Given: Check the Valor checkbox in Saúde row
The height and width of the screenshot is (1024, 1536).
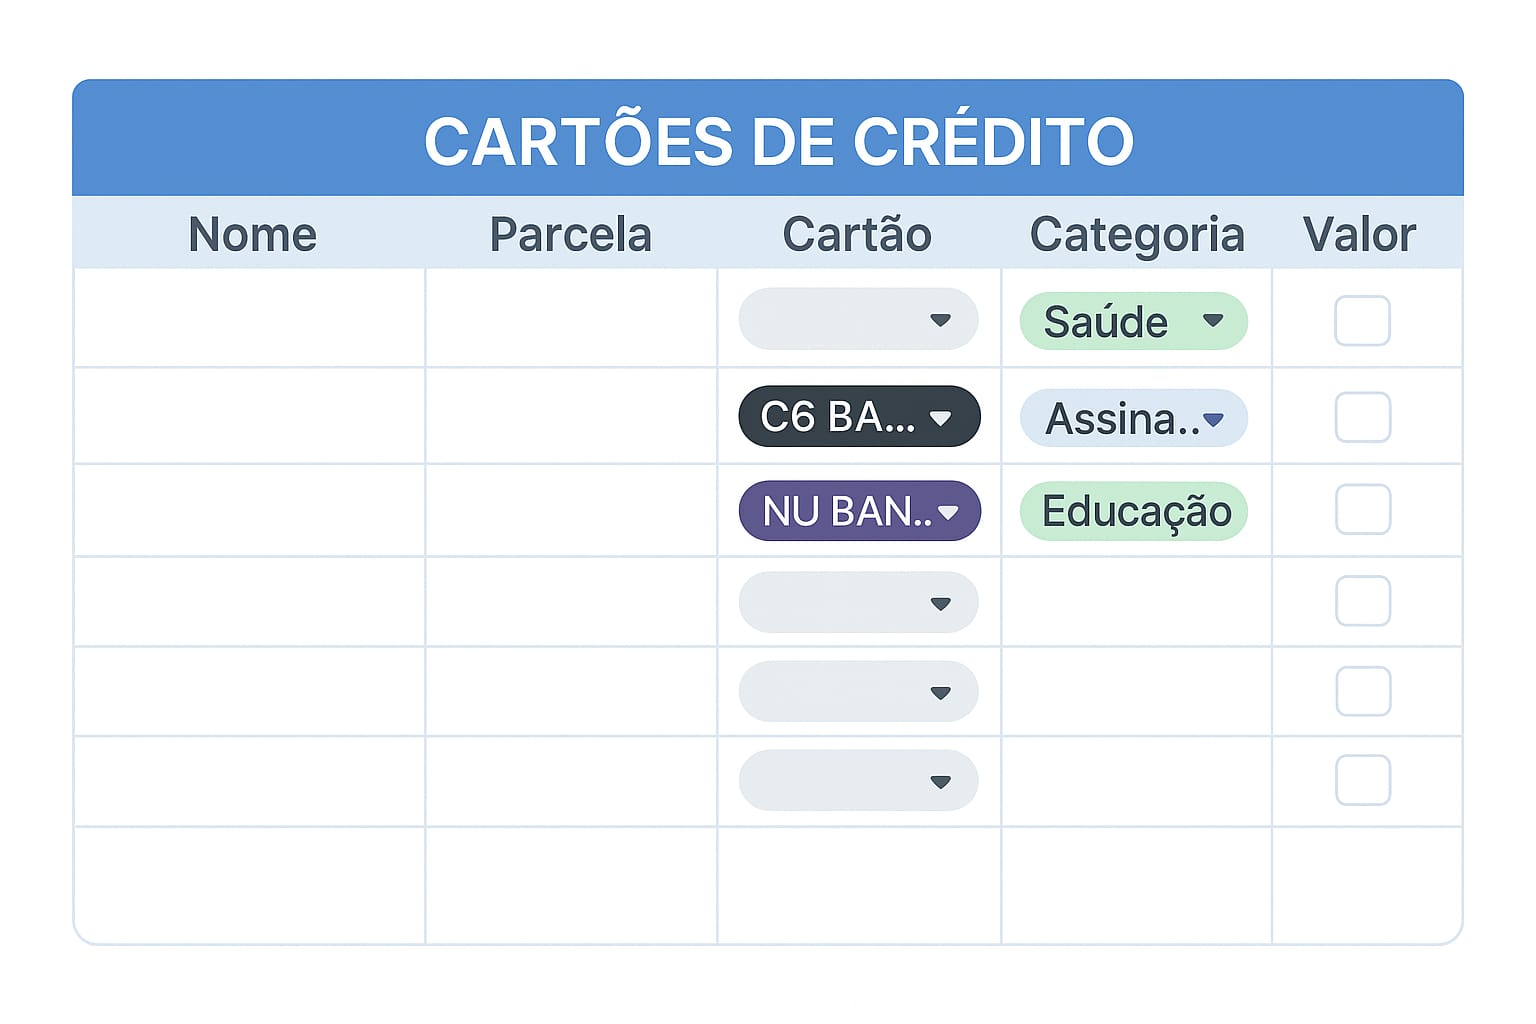Looking at the screenshot, I should coord(1362,321).
